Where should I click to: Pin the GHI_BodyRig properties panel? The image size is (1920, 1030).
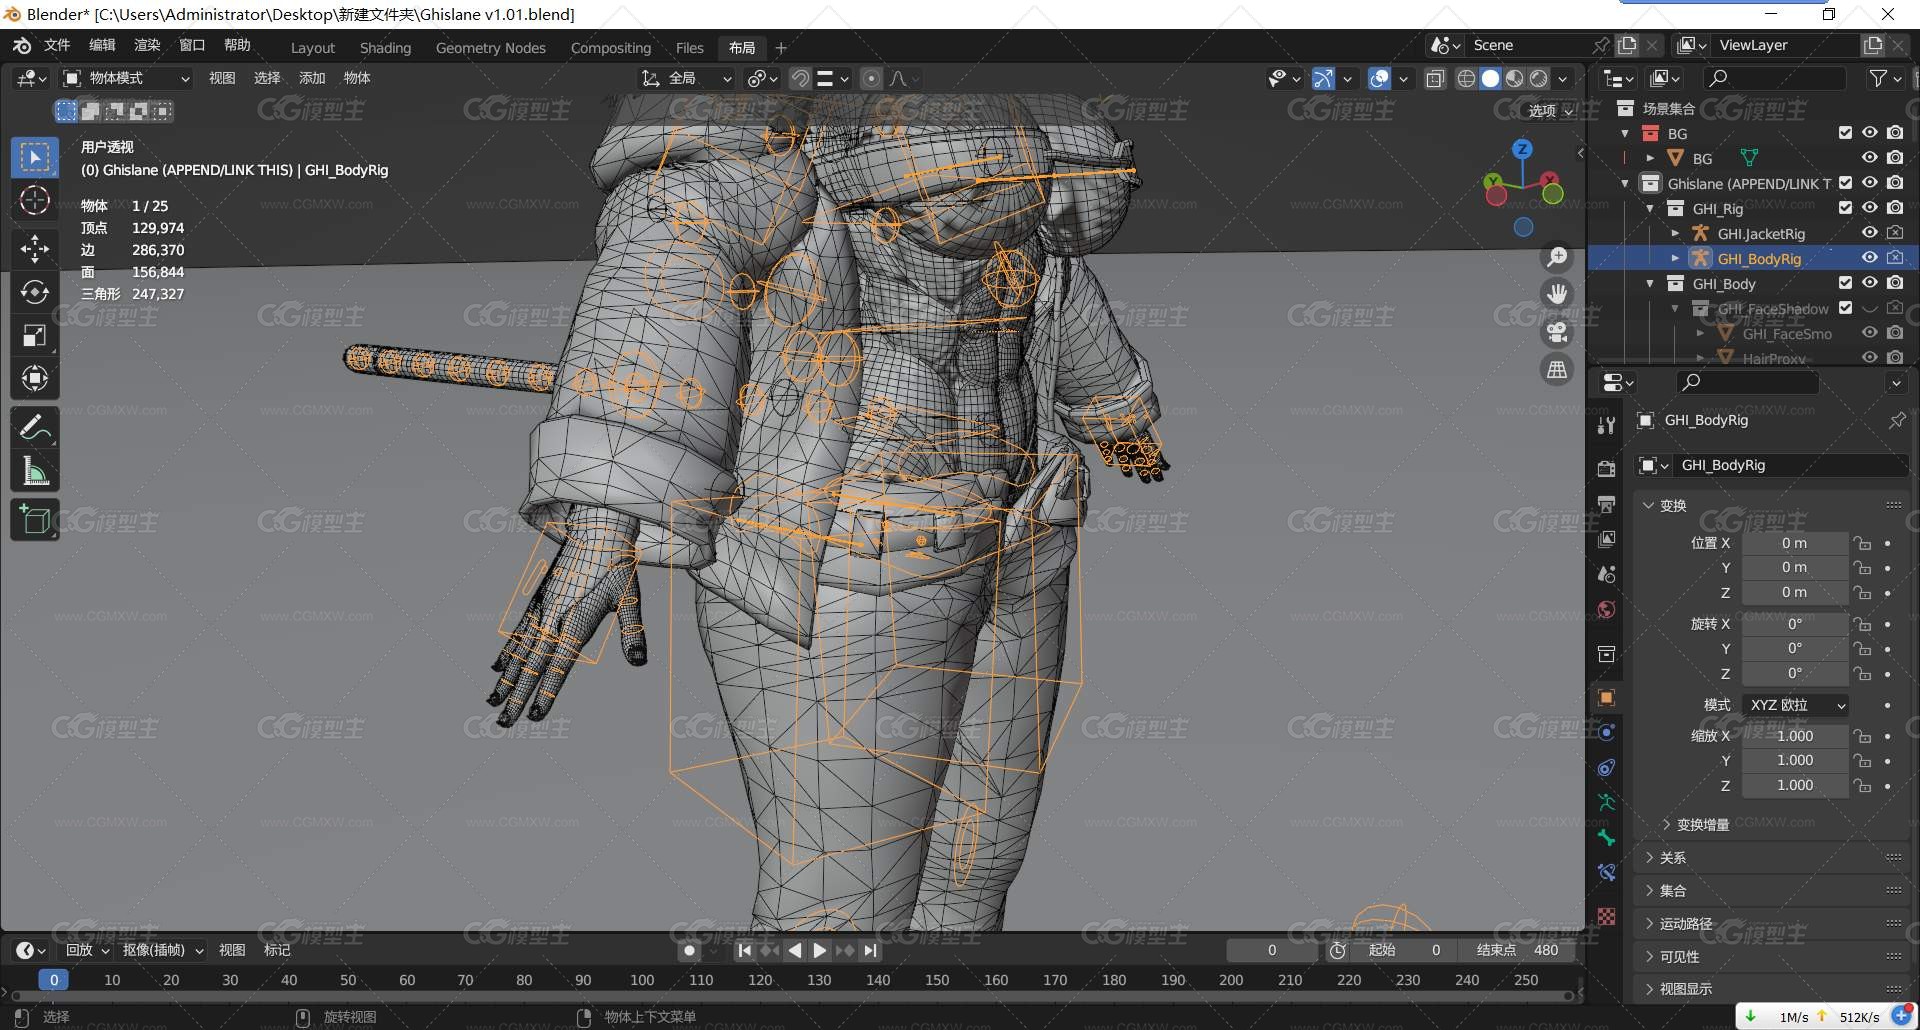tap(1896, 421)
